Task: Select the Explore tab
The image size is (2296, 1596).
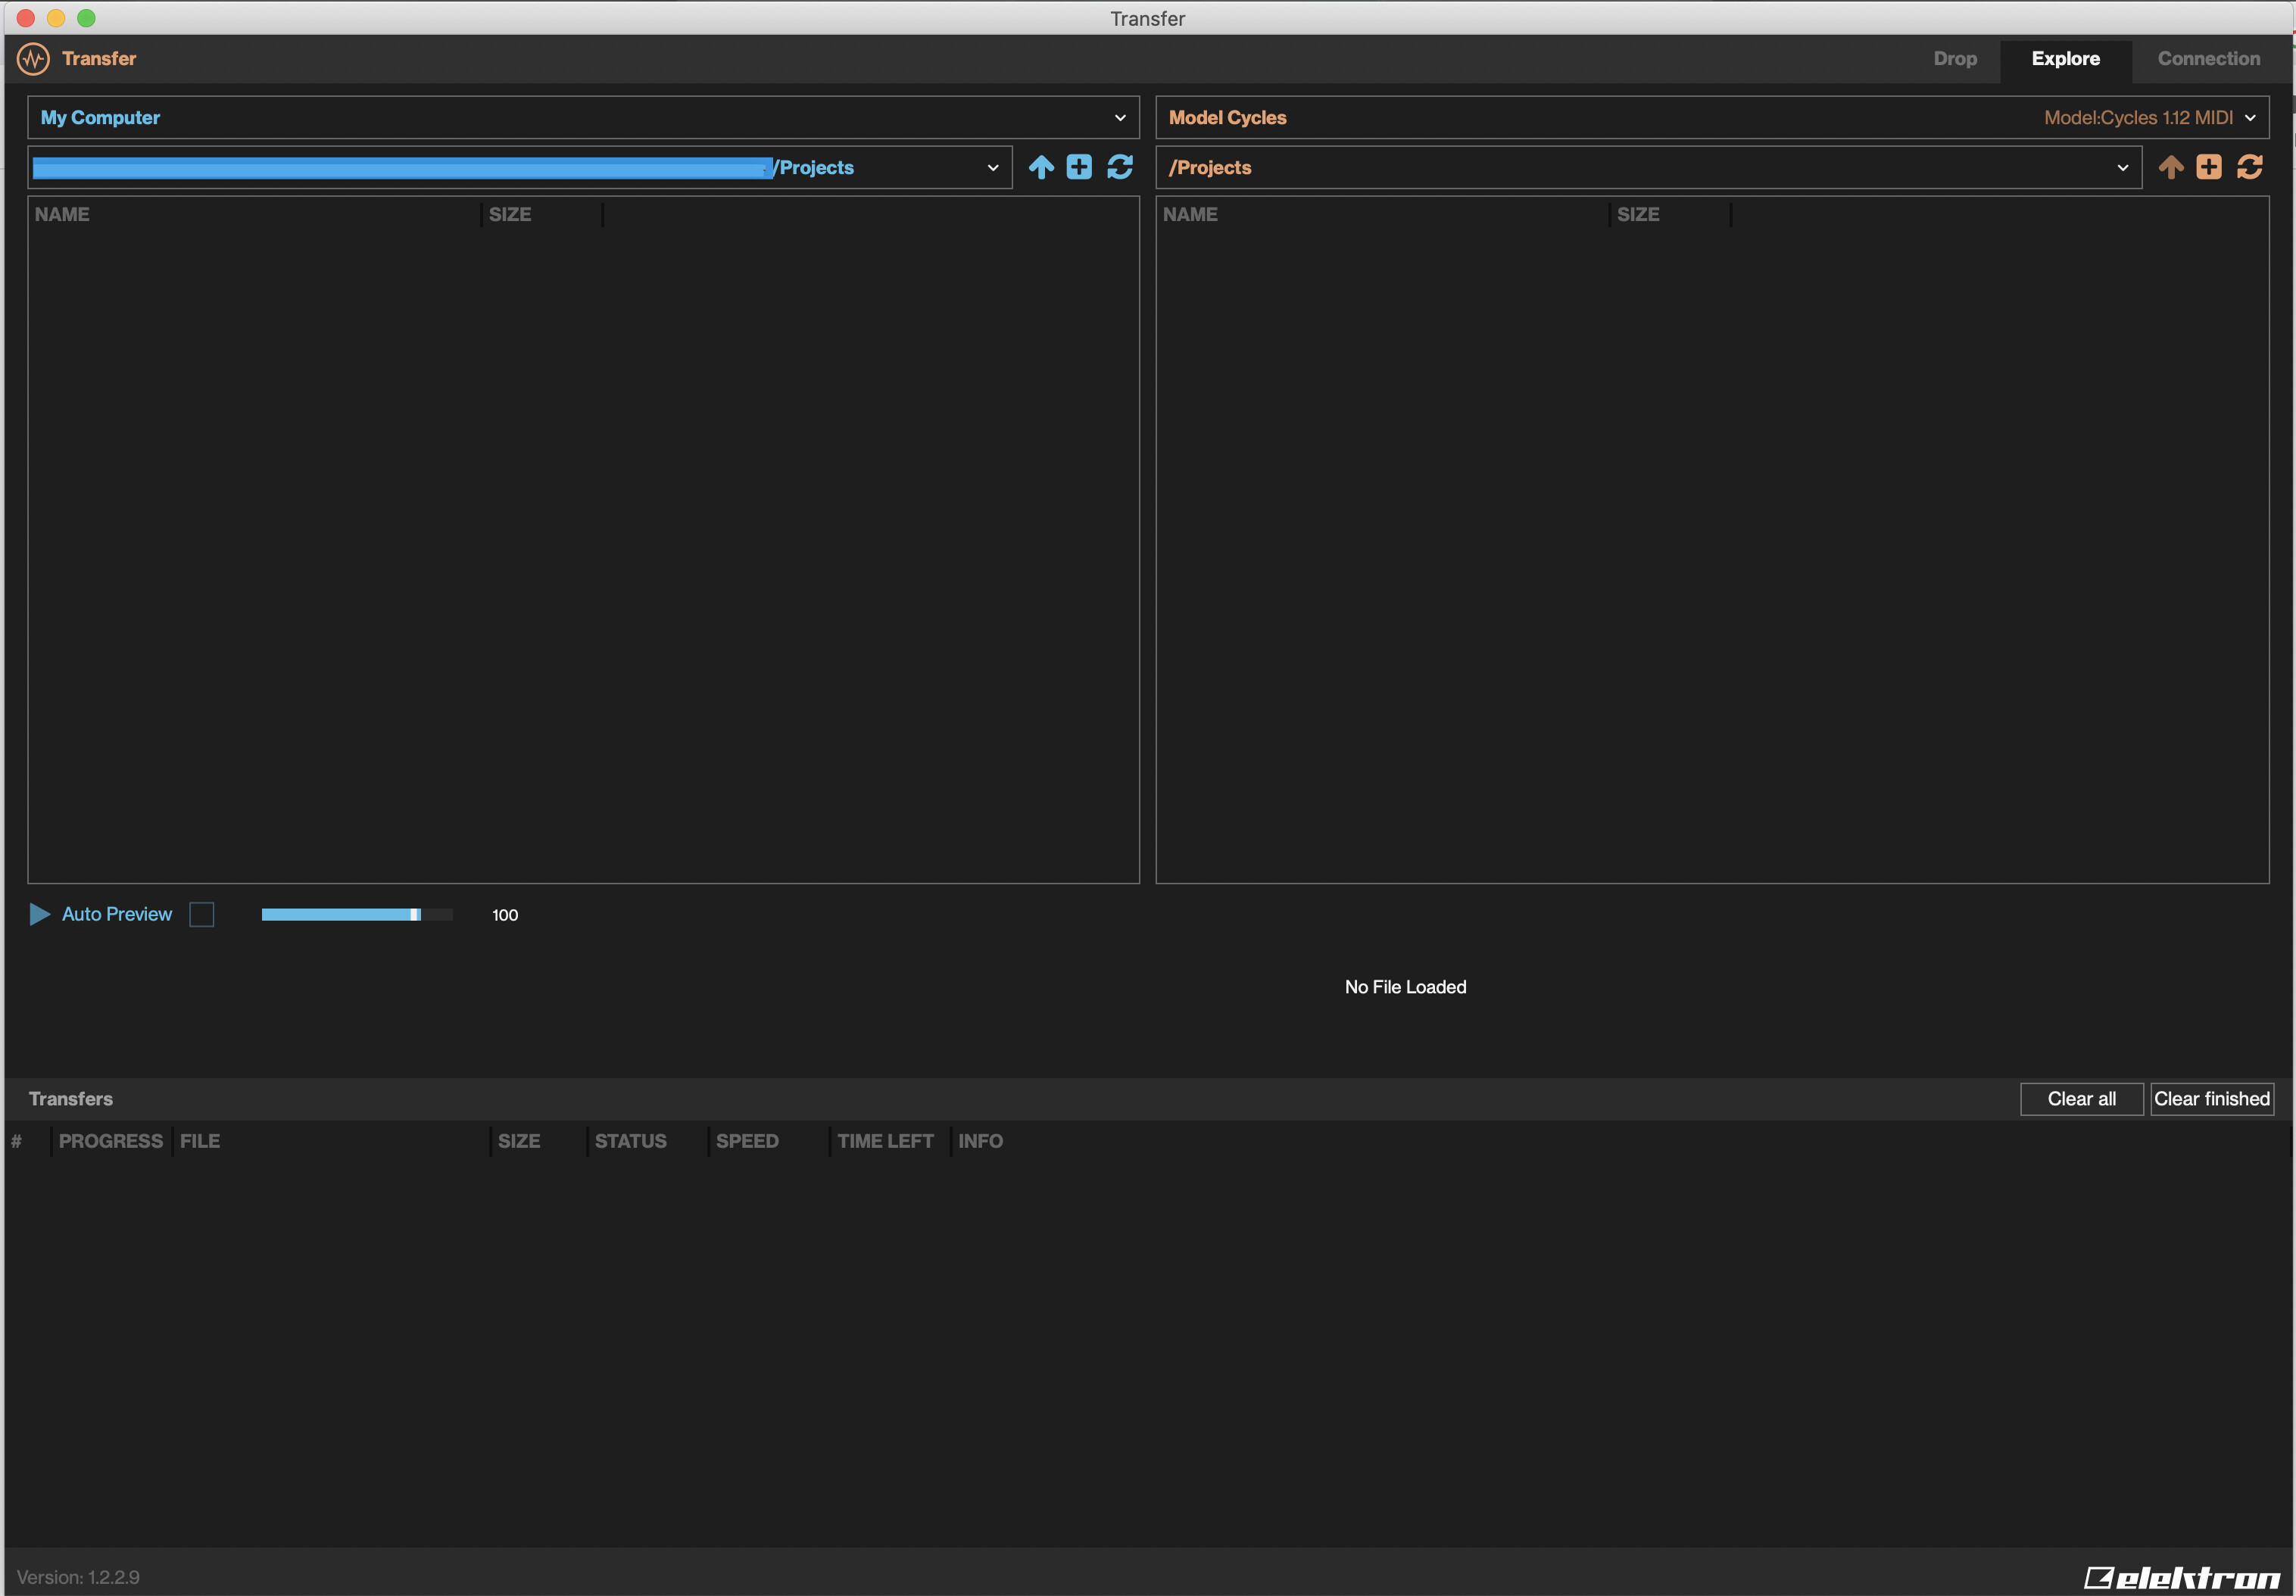Action: pyautogui.click(x=2065, y=59)
